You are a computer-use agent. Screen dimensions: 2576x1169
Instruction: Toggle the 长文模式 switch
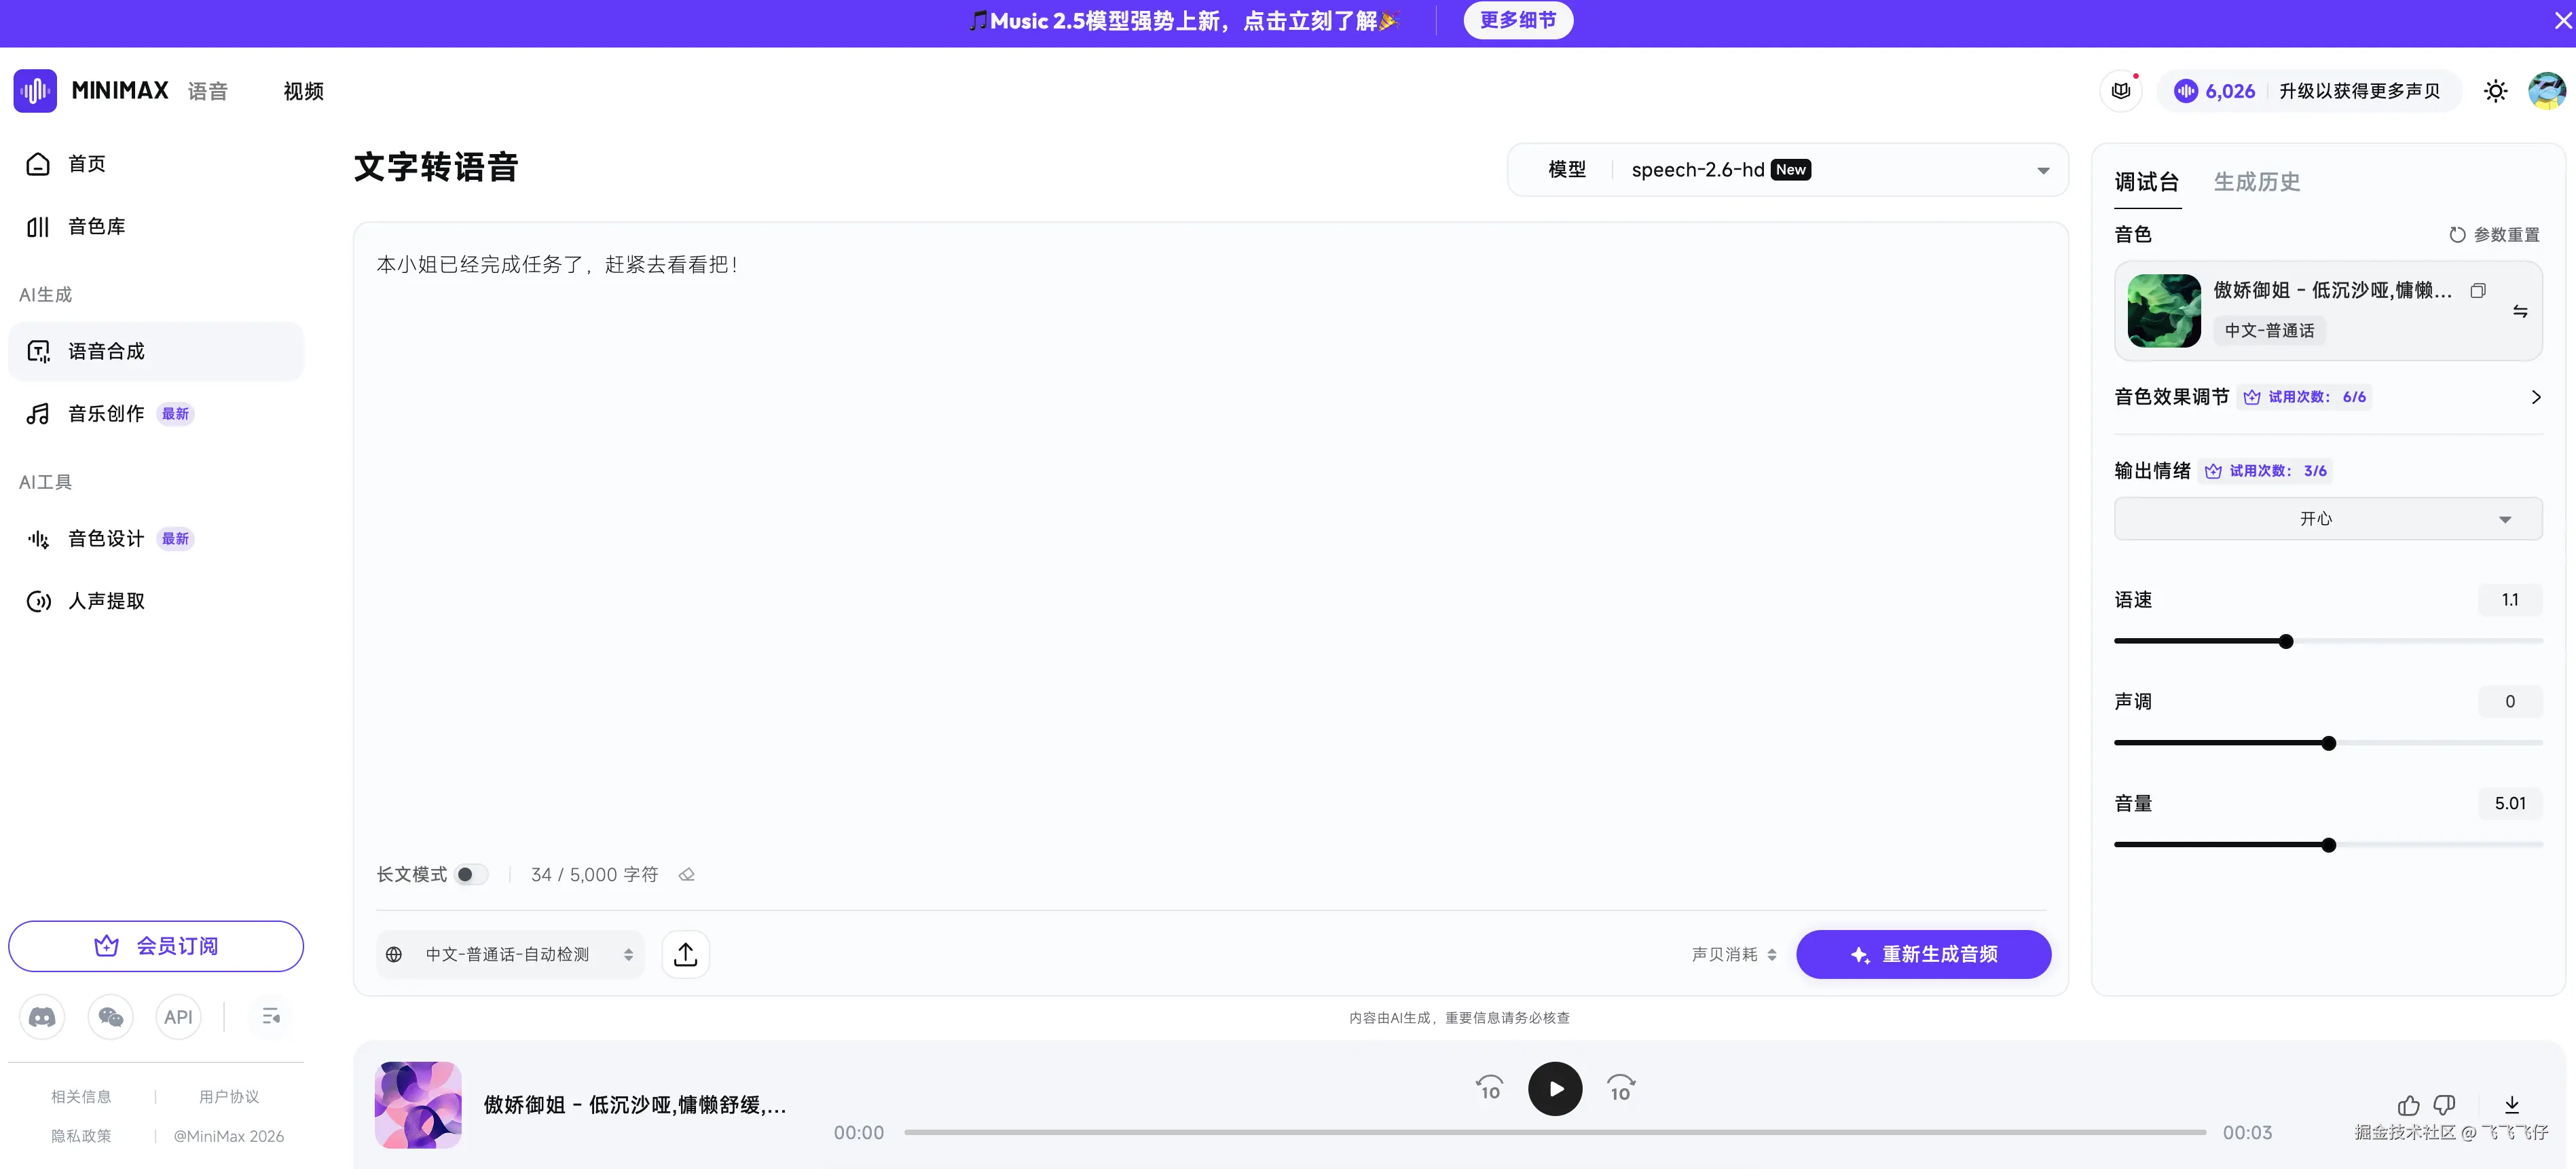coord(471,875)
